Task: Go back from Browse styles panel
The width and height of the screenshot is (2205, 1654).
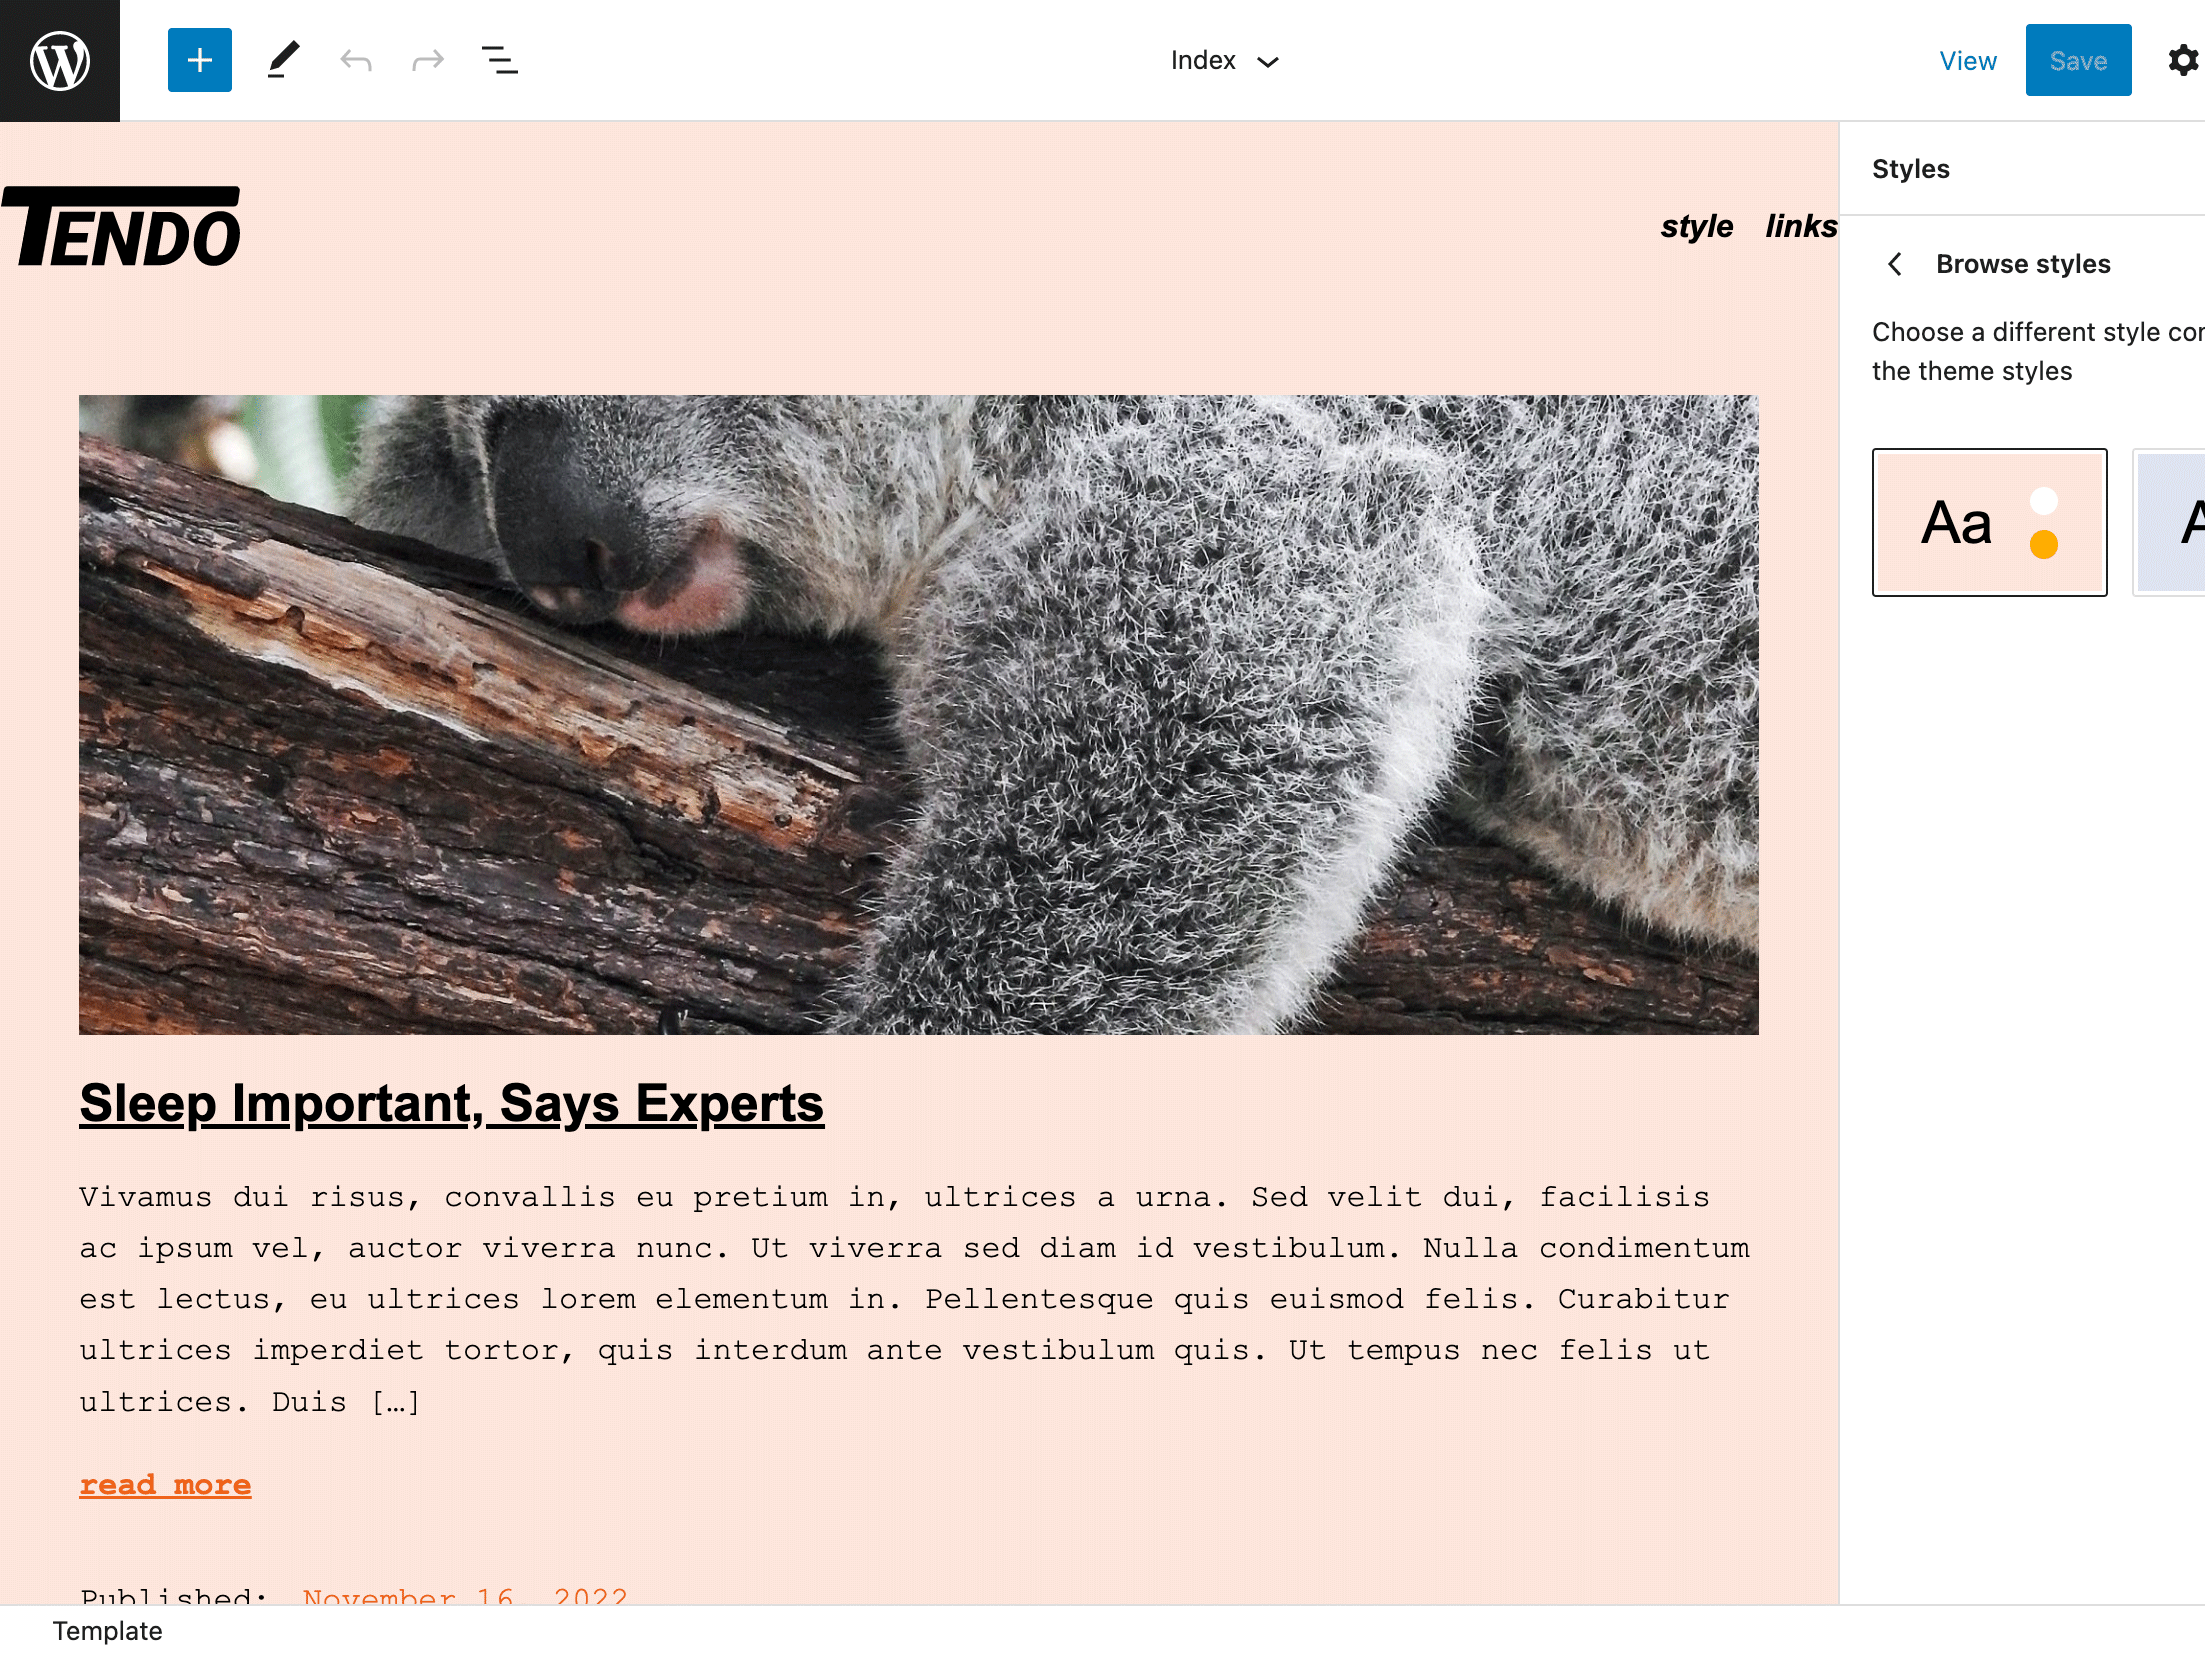Action: click(1895, 264)
